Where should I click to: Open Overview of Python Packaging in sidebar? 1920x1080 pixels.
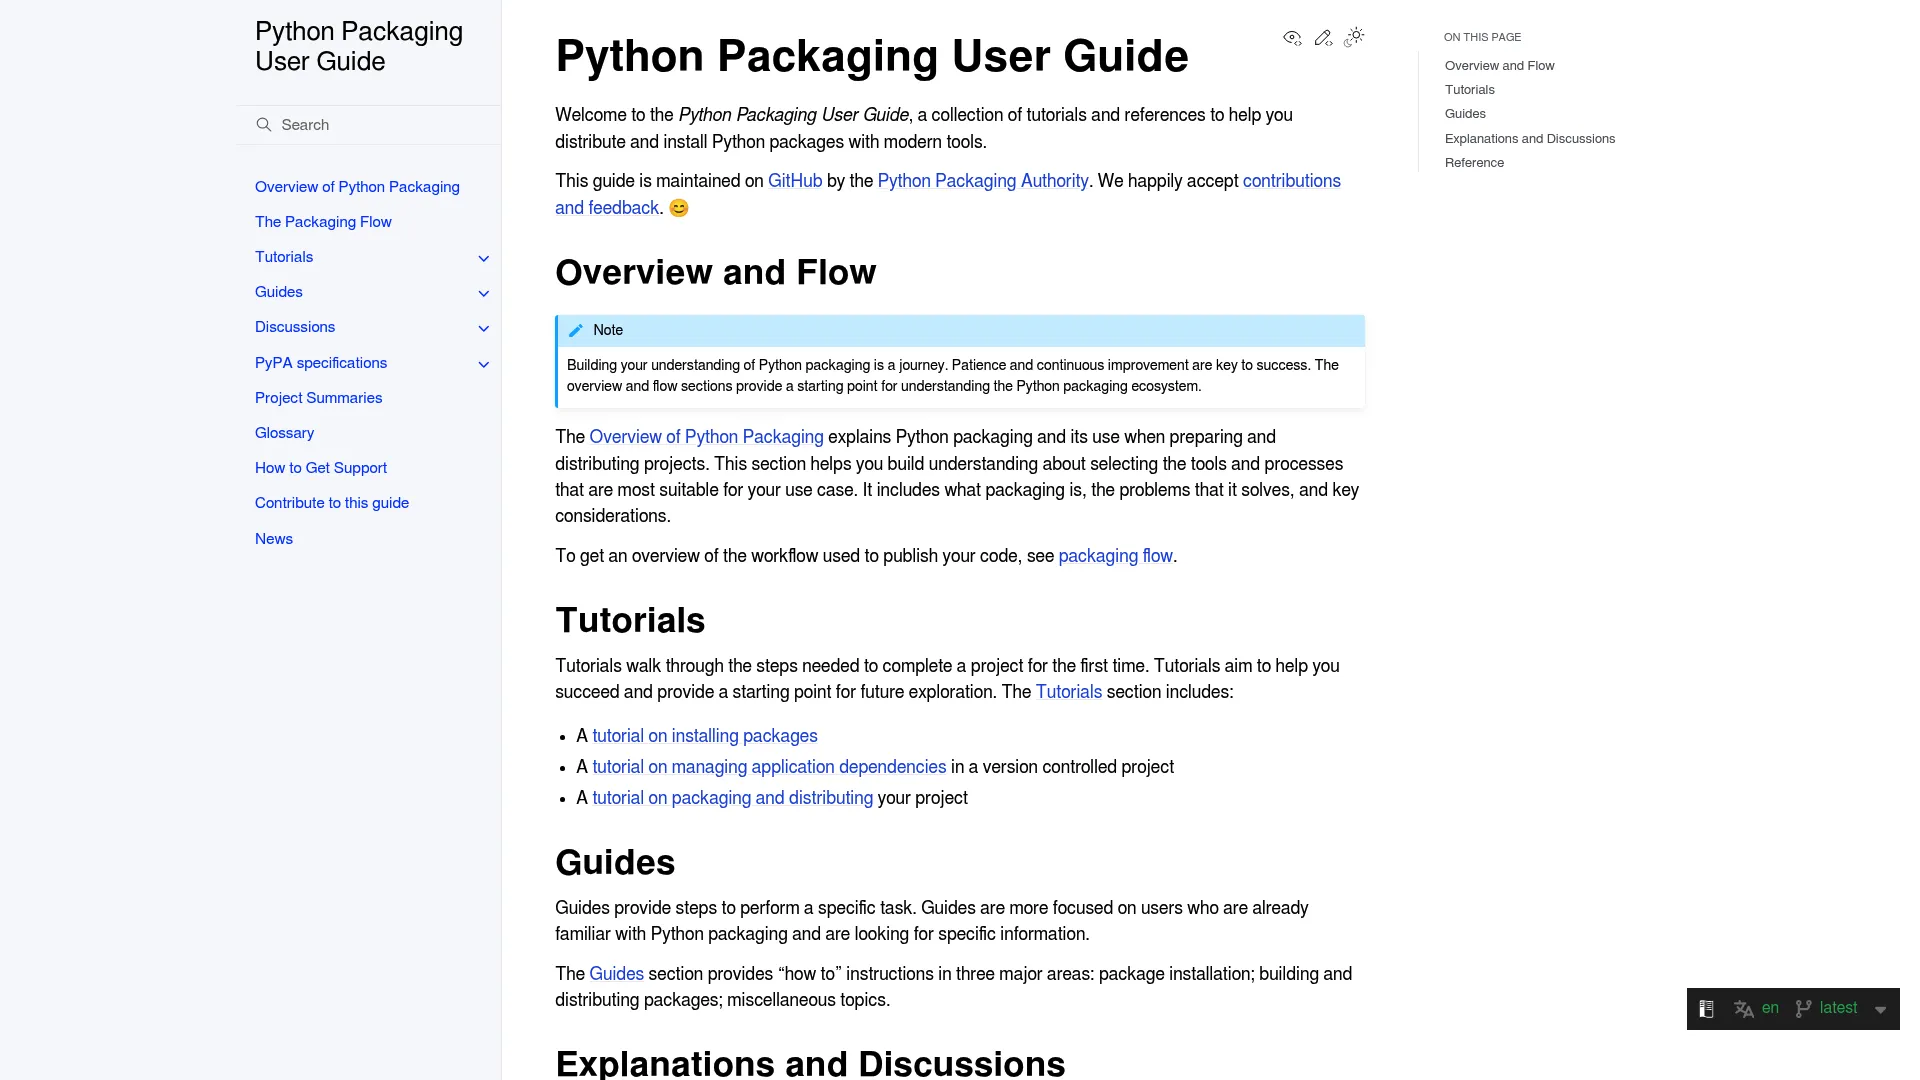[357, 187]
